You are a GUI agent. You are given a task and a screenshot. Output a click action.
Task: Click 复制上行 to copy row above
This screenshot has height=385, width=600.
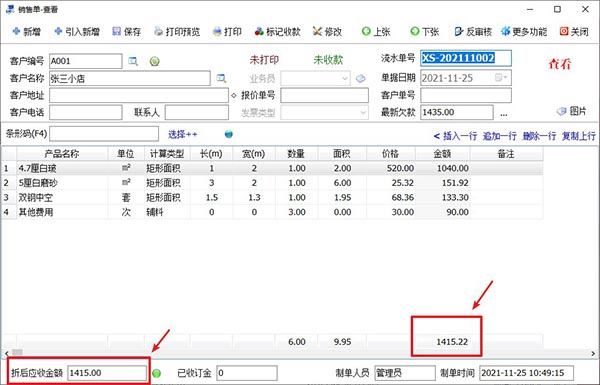pyautogui.click(x=579, y=136)
